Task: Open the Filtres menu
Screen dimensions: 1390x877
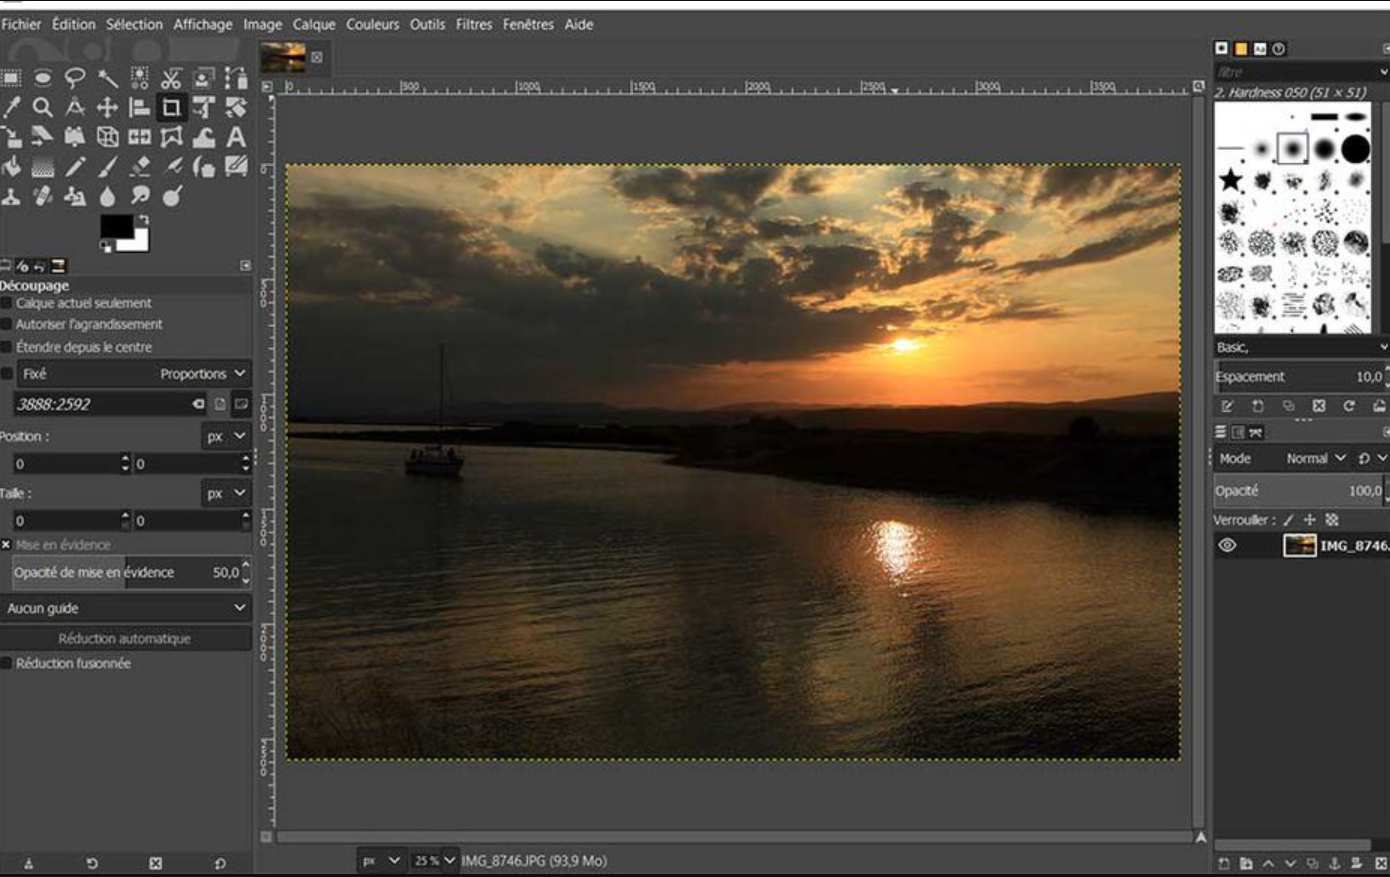Action: [x=474, y=24]
